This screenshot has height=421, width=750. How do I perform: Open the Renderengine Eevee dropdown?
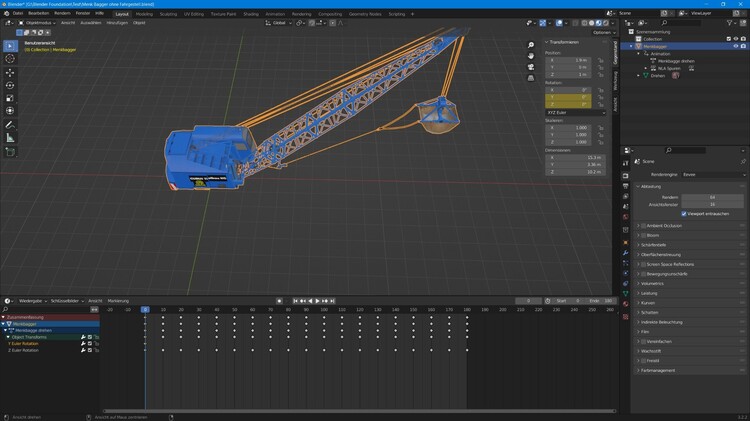point(713,174)
